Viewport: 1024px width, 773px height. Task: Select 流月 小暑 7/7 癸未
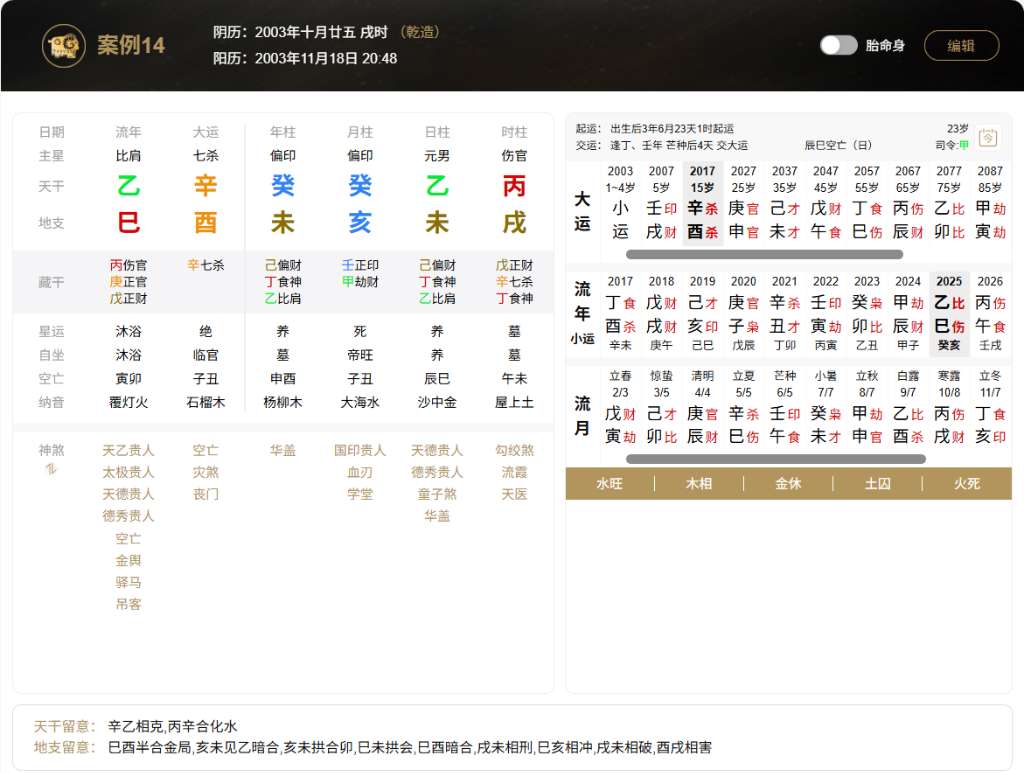(x=825, y=407)
